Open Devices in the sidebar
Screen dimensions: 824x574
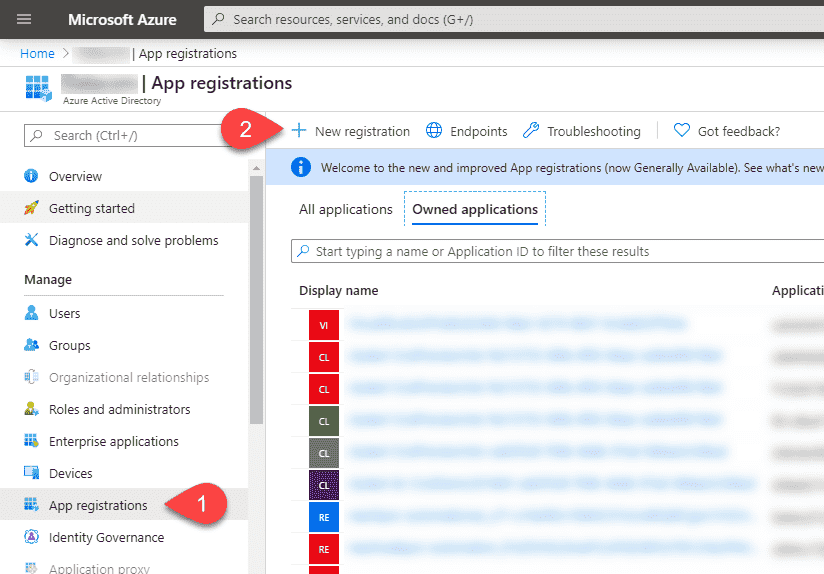click(x=70, y=474)
